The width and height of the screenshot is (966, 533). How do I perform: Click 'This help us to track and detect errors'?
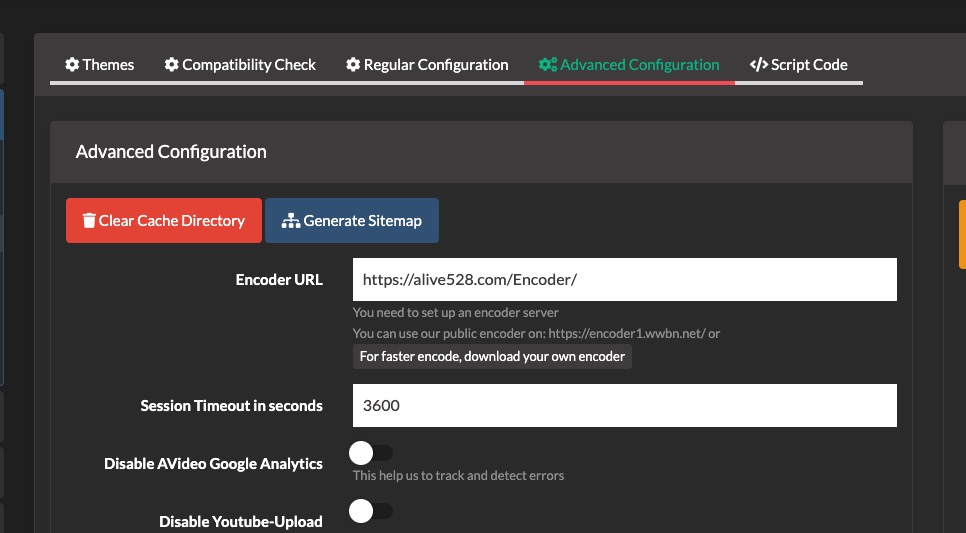coord(458,476)
